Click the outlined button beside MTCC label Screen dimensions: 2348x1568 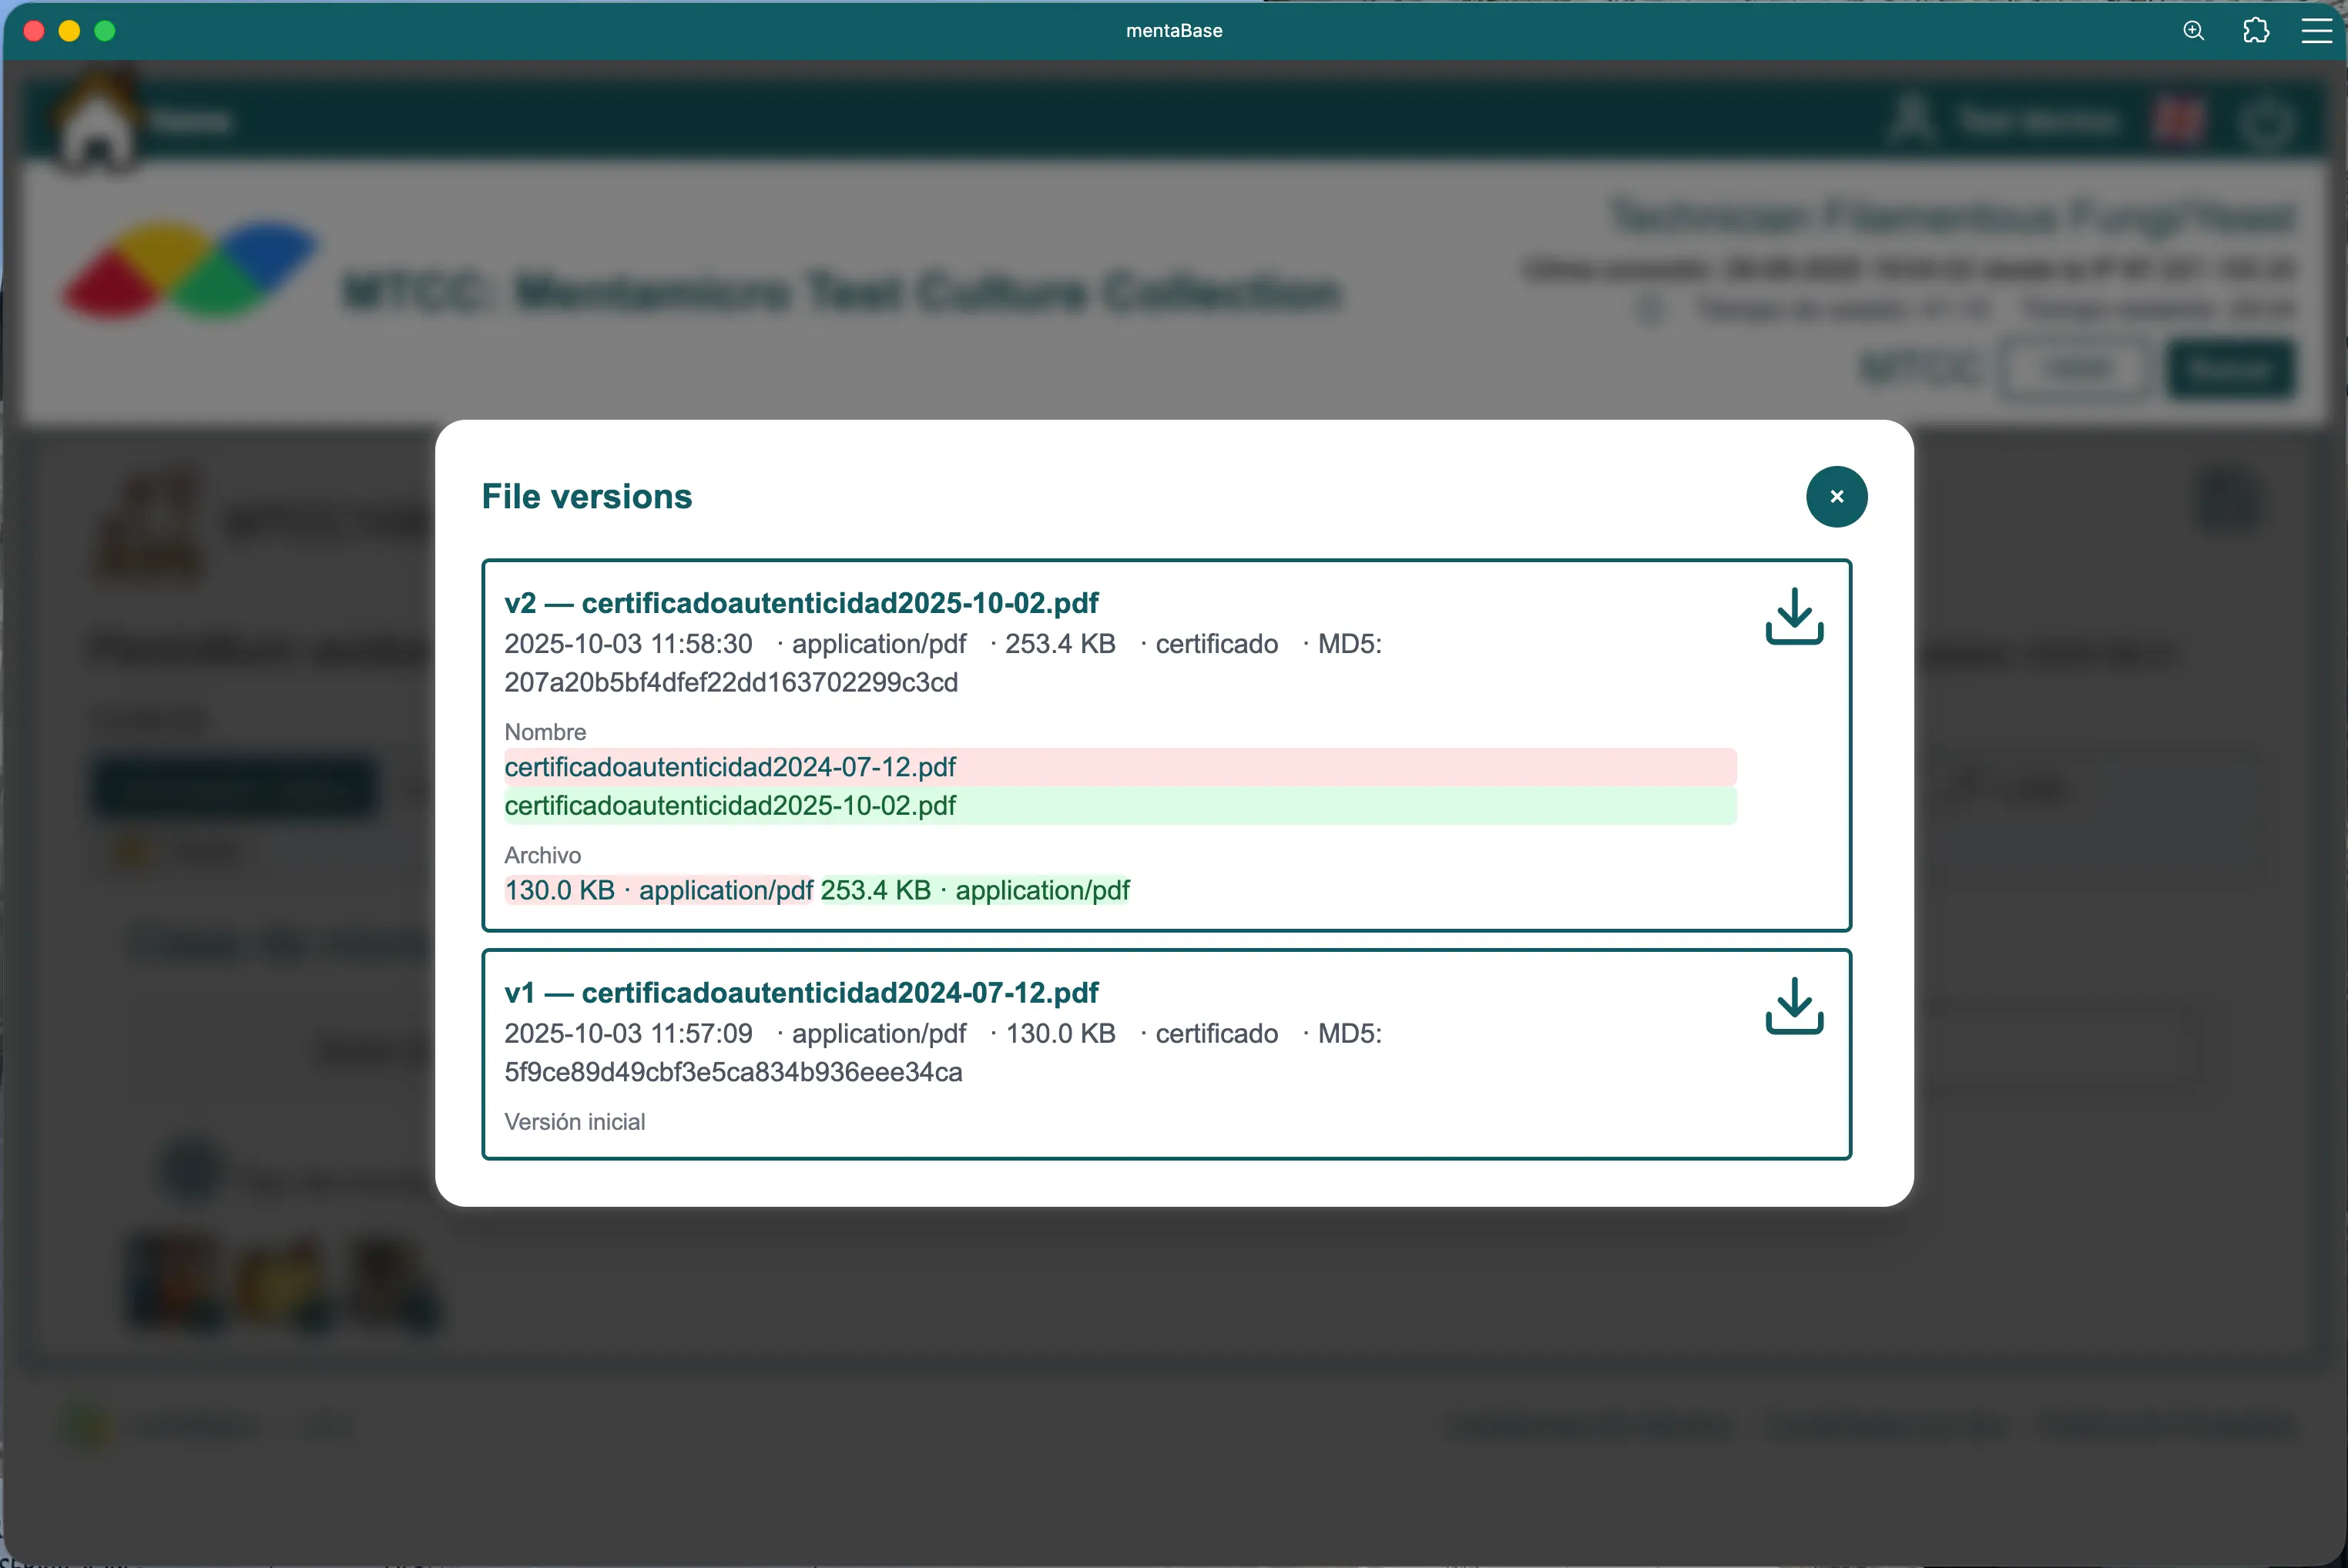2077,369
